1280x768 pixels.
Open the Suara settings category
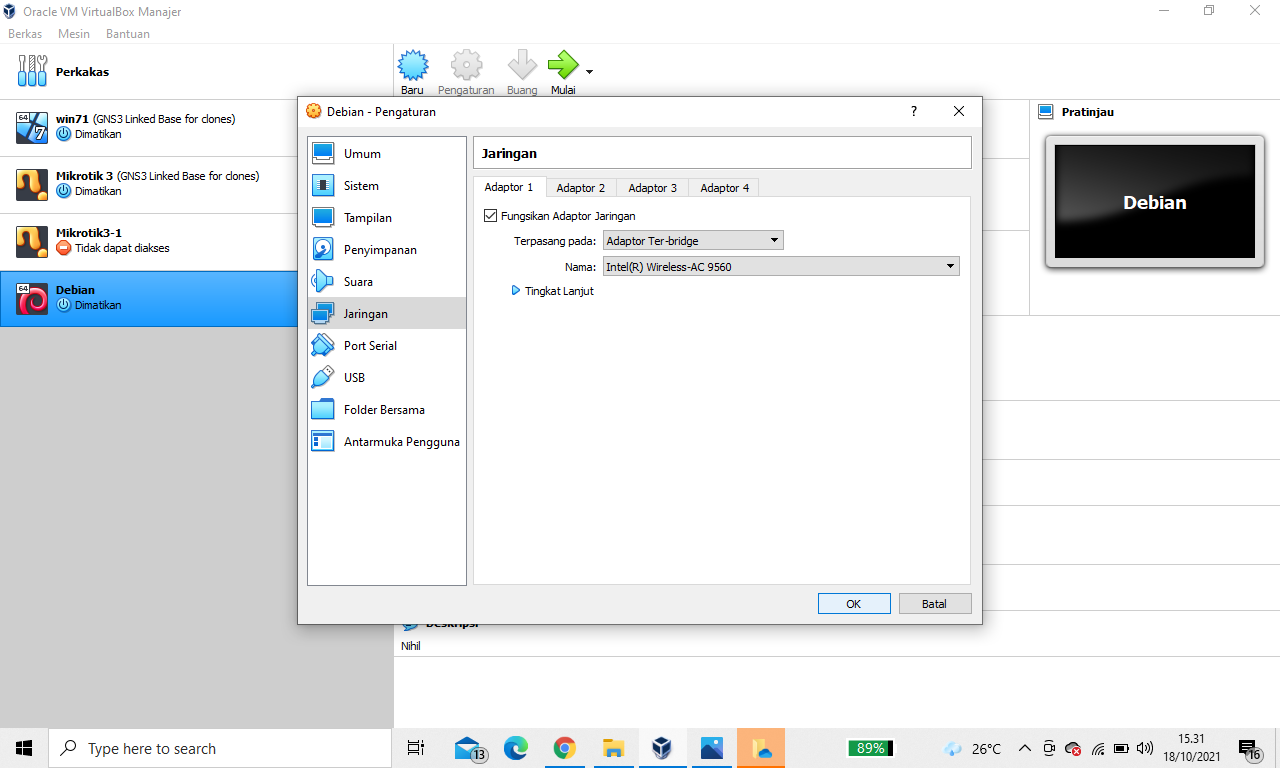387,282
